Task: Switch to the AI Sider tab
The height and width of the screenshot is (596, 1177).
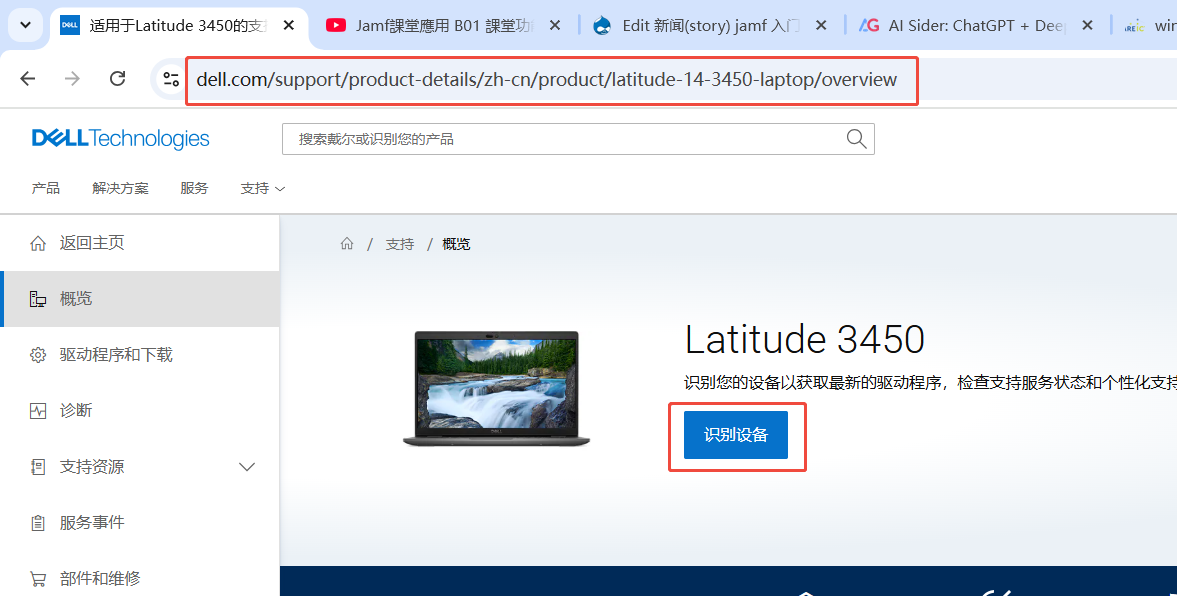Action: pos(976,26)
